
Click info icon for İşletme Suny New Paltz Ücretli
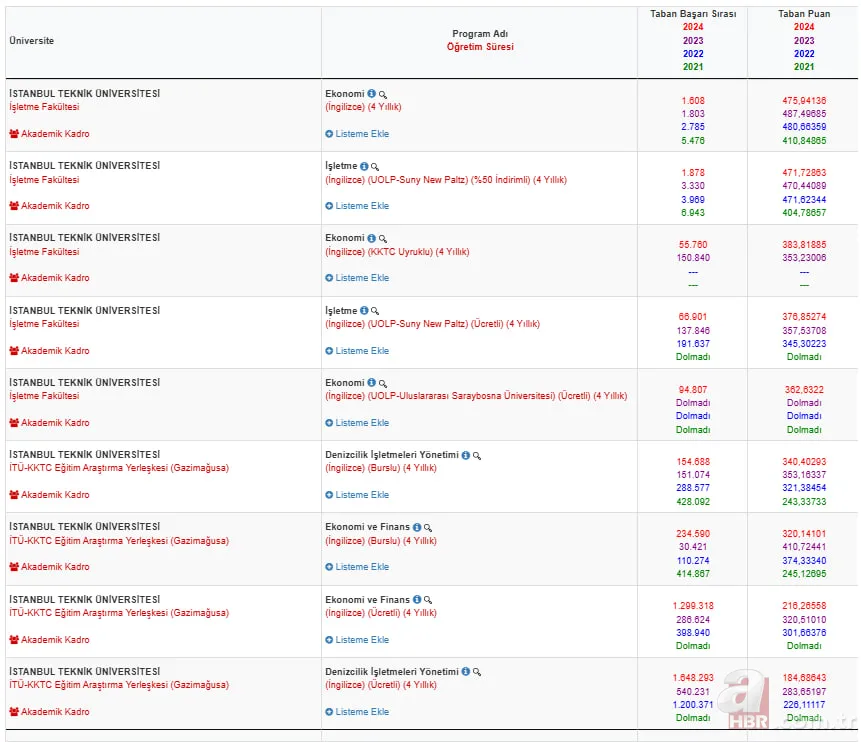click(x=364, y=311)
